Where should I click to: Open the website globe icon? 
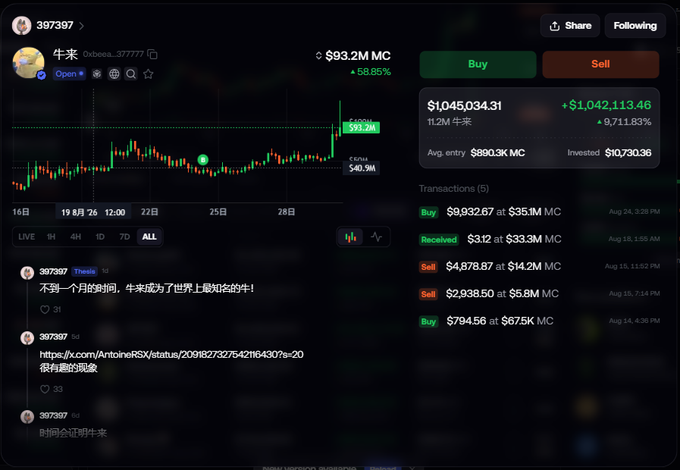pyautogui.click(x=114, y=74)
